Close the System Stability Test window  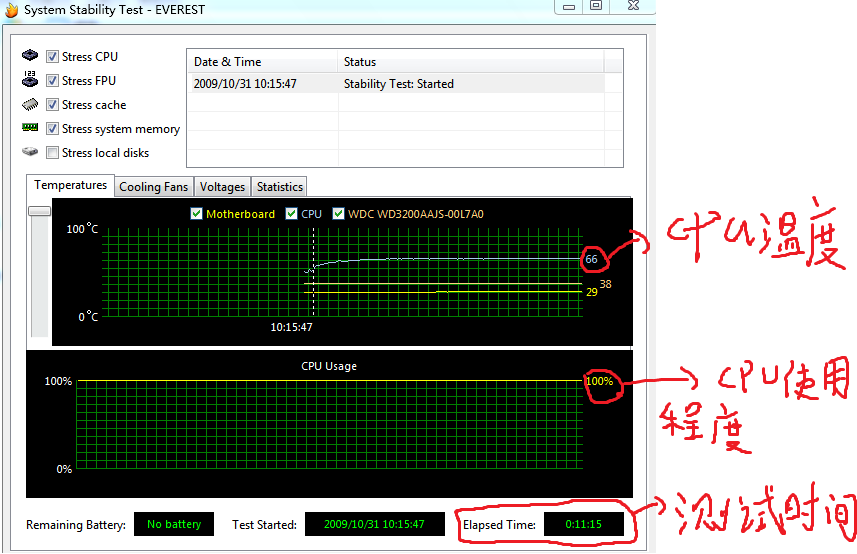click(633, 6)
